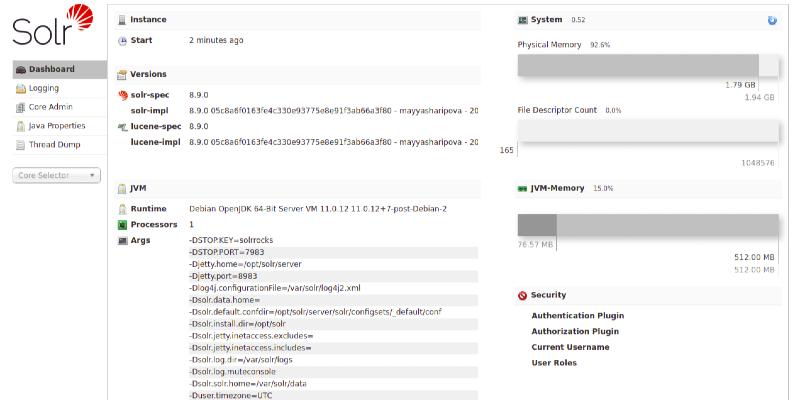Open the Core Selector dropdown

(x=58, y=175)
